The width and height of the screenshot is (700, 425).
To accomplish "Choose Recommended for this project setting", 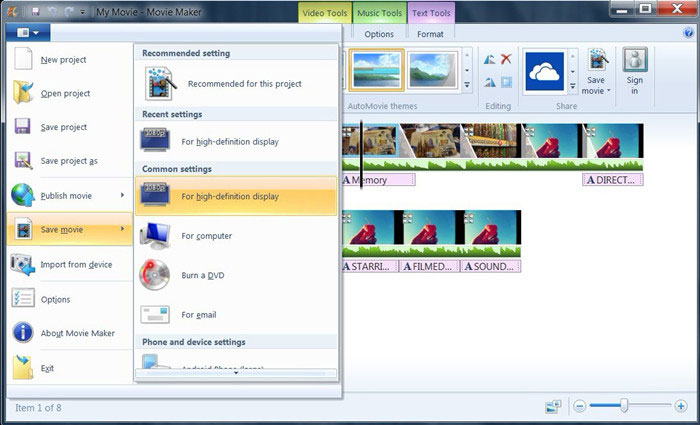I will pyautogui.click(x=236, y=83).
